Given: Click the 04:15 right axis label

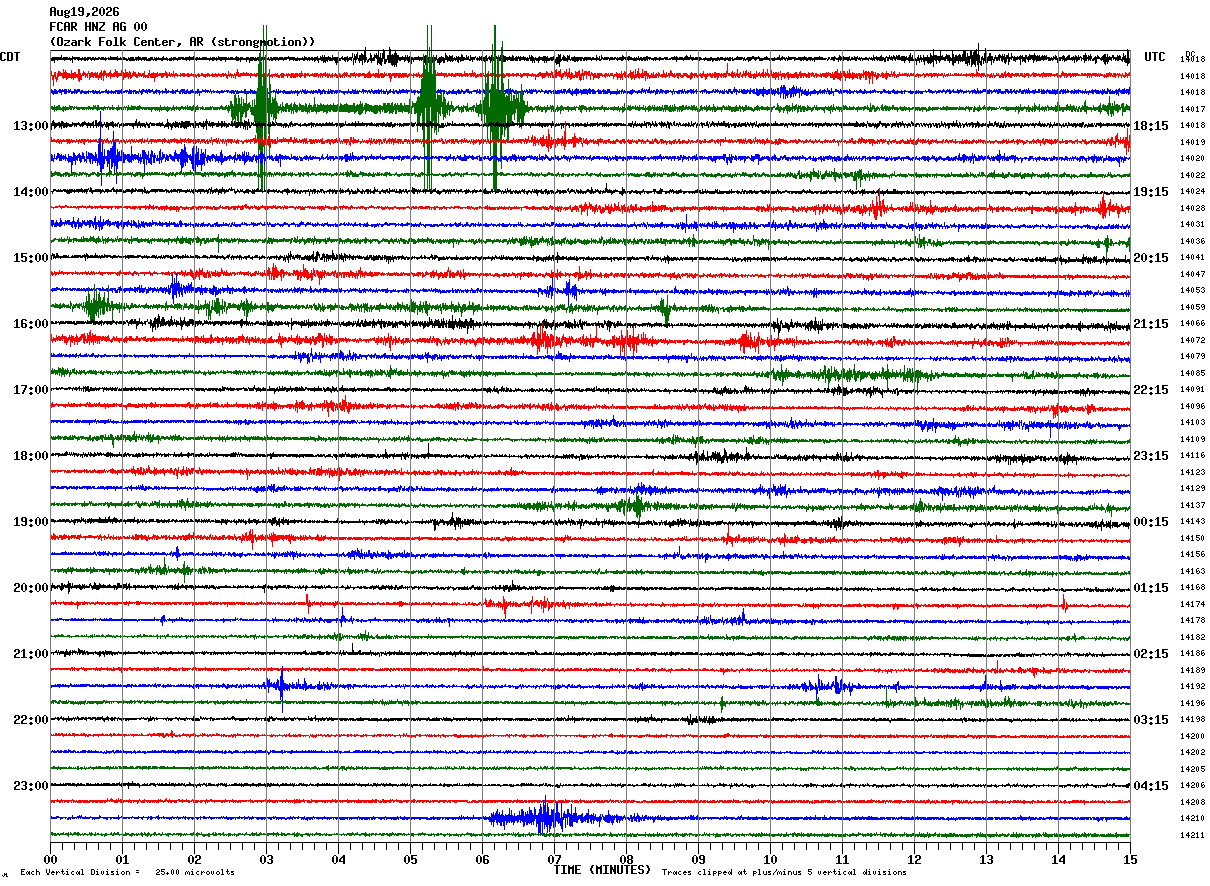Looking at the screenshot, I should (x=1151, y=786).
